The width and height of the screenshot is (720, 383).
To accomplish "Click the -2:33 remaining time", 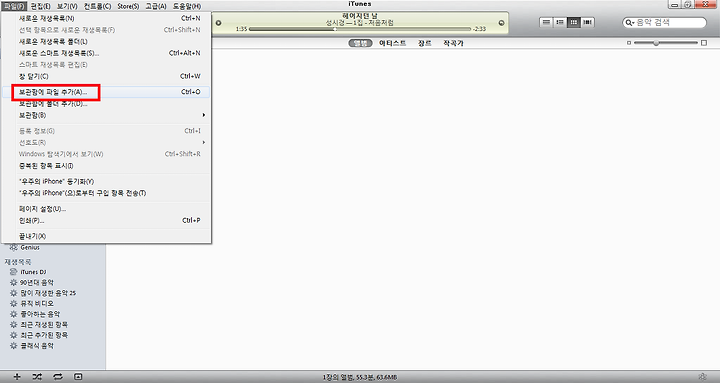I will point(479,29).
